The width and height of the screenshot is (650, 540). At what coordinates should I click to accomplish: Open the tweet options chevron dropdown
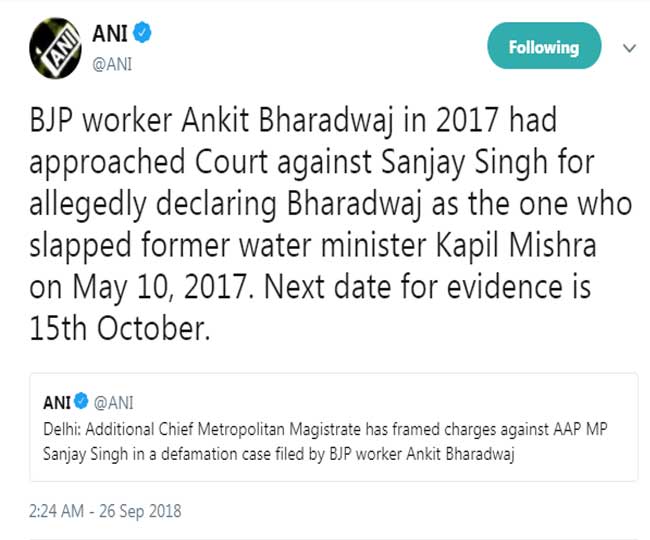coord(629,48)
